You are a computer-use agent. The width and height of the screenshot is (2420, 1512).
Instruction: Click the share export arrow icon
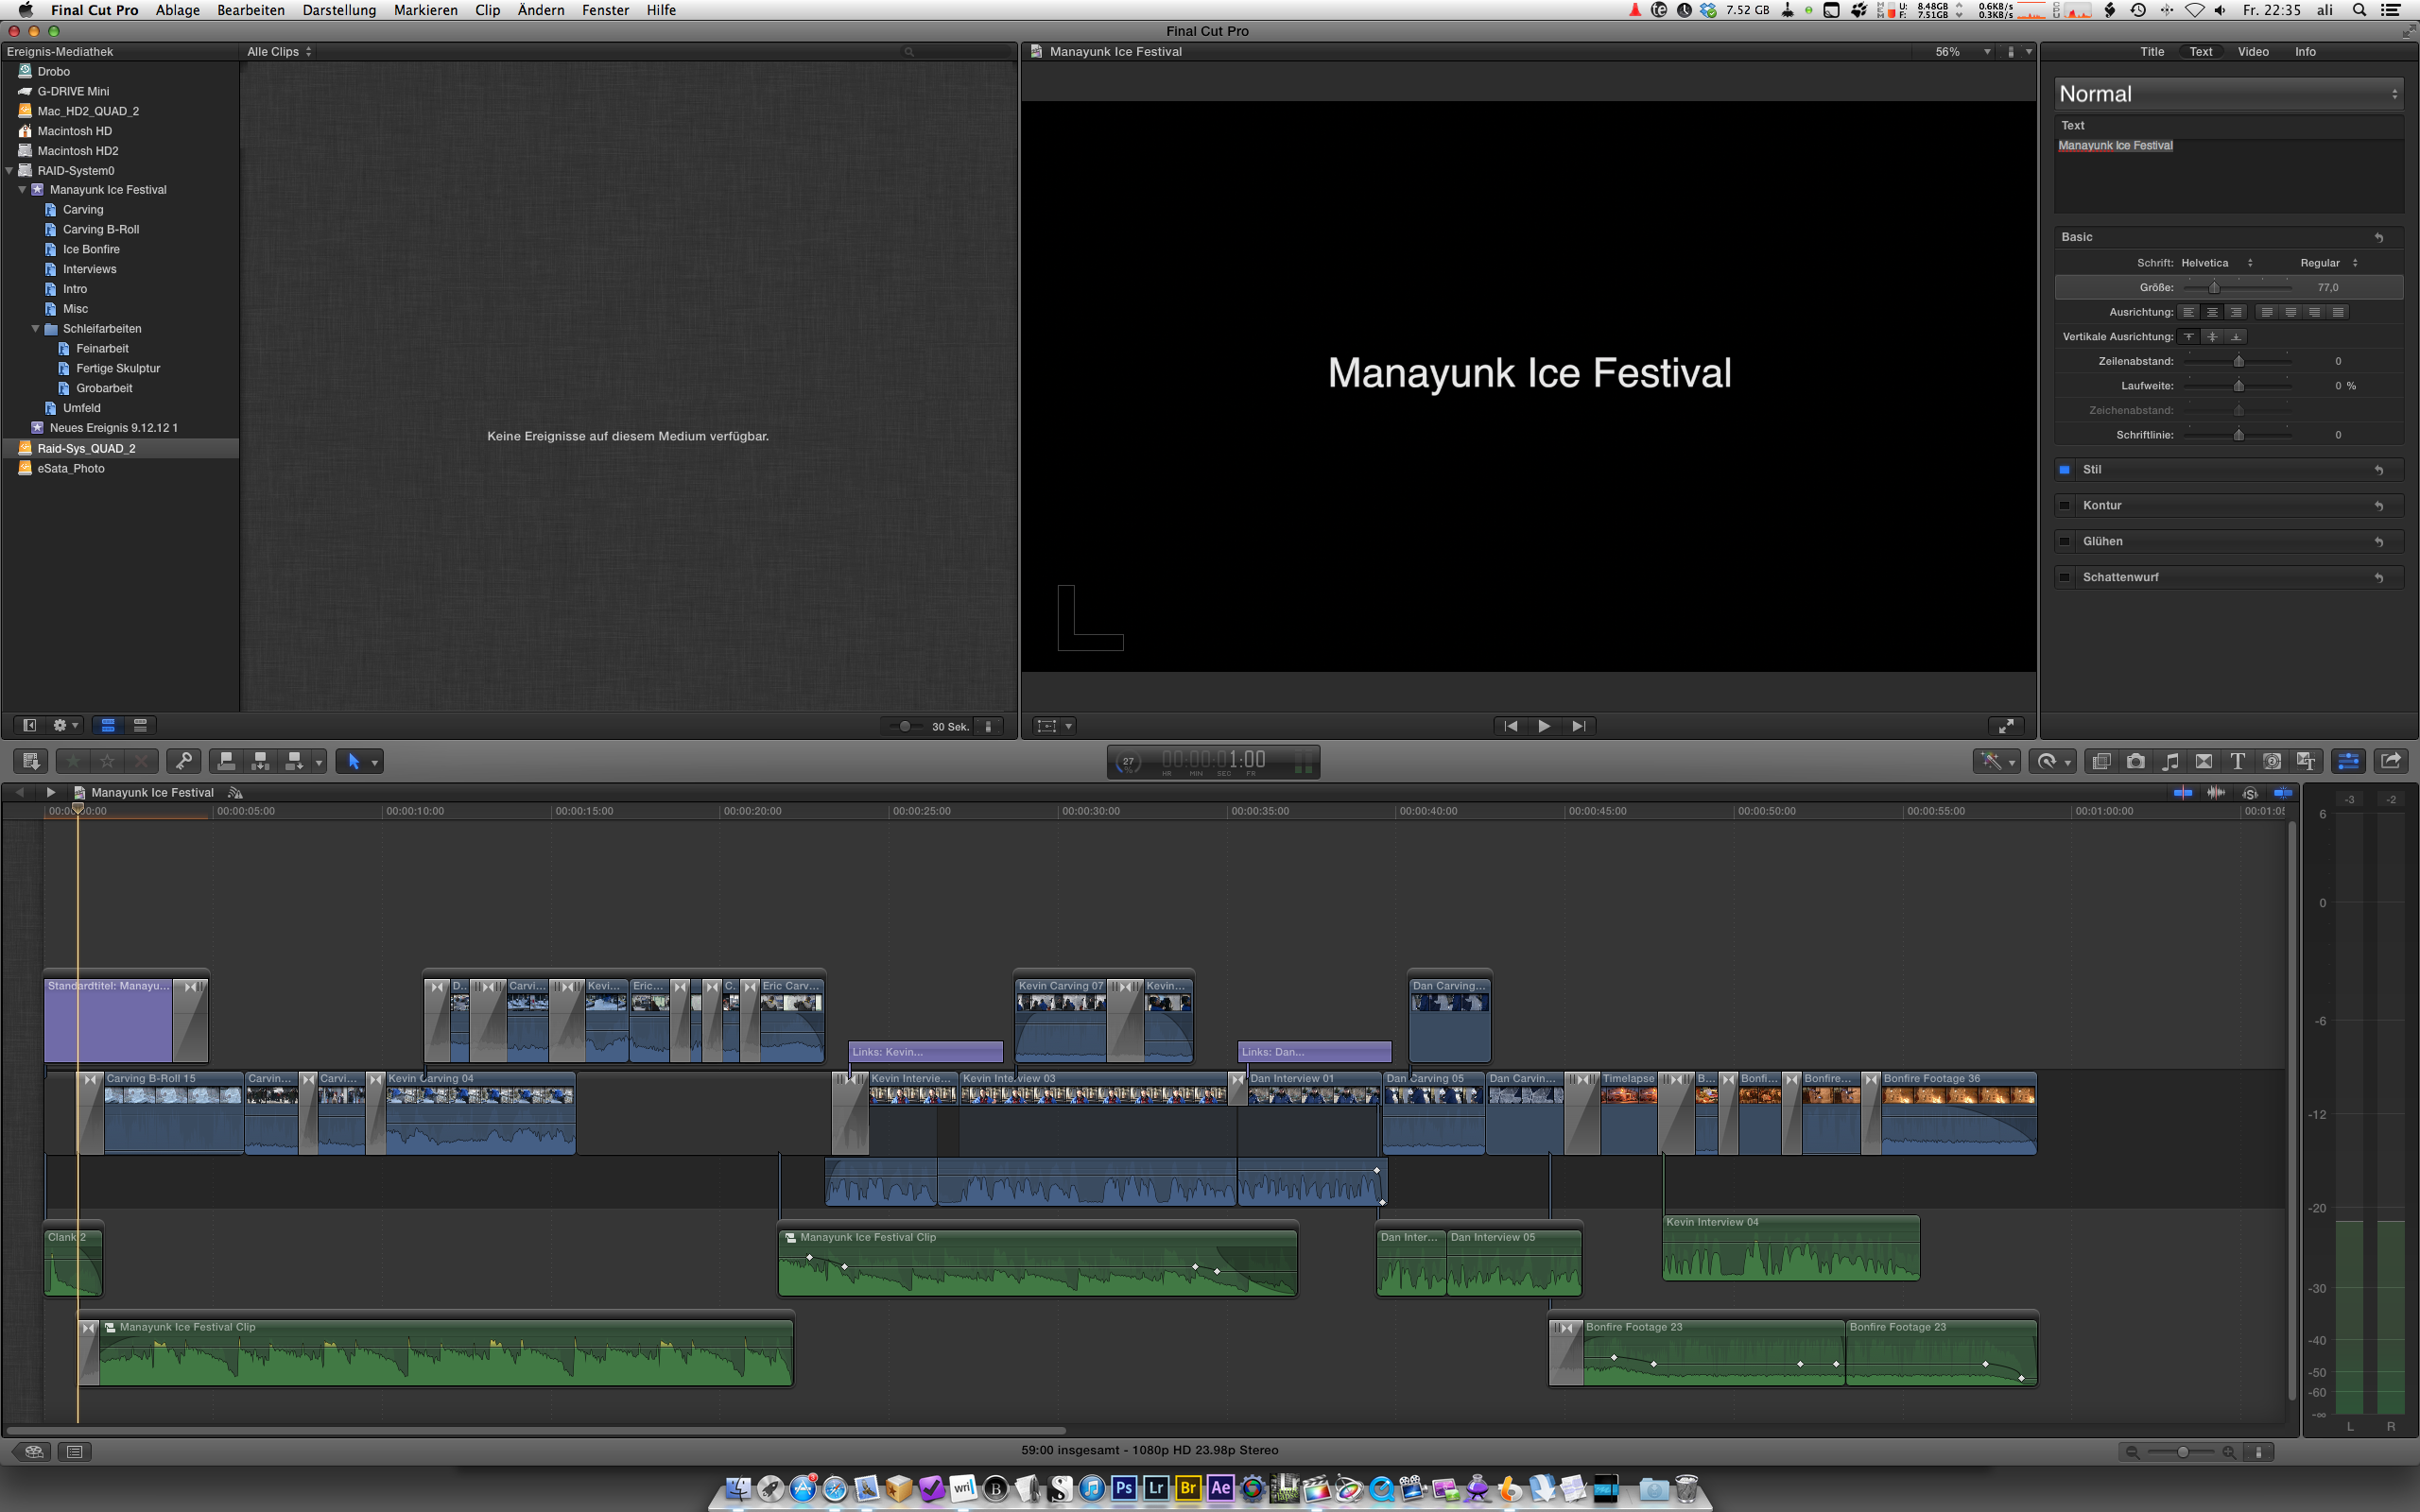pos(2390,761)
